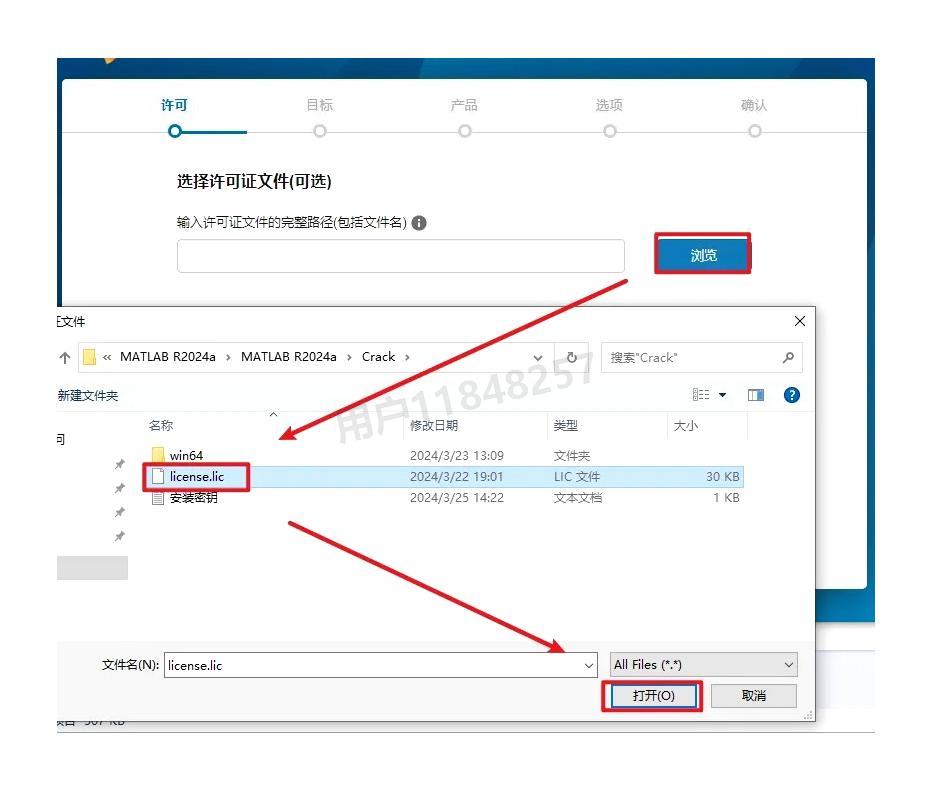Click the 2024/3/22 19:01 date cell
Viewport: 932px width, 791px height.
(456, 477)
